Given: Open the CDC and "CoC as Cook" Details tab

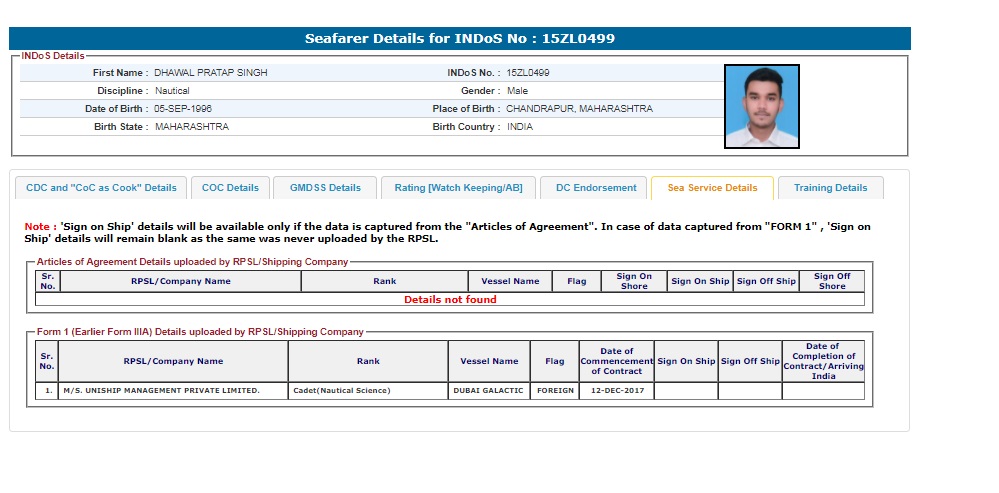Looking at the screenshot, I should click(101, 188).
